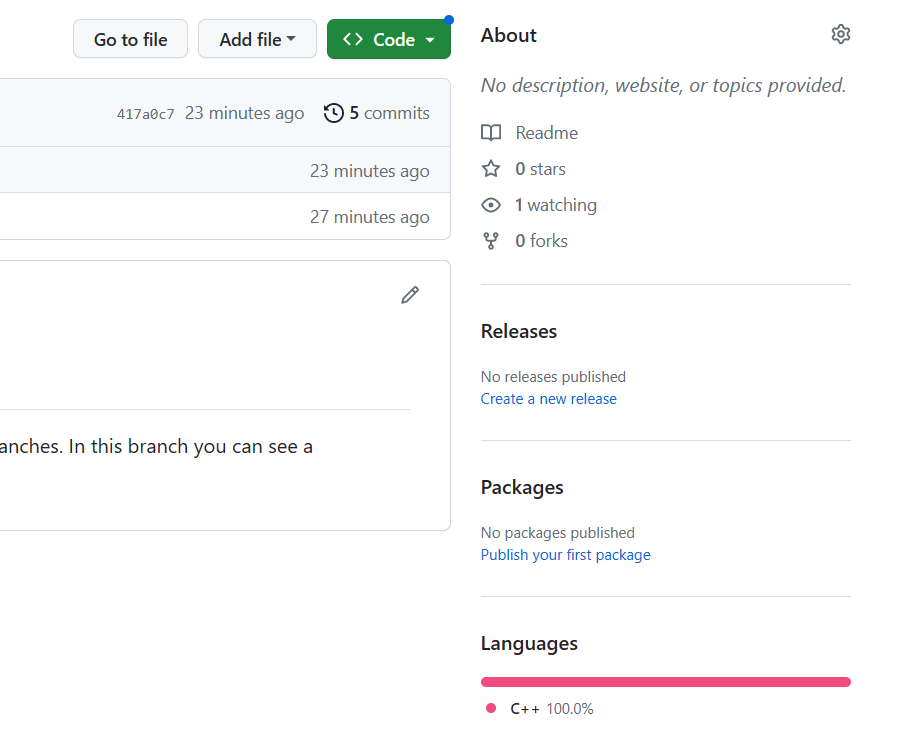Open the Readme link in About
The image size is (903, 742).
coord(546,133)
